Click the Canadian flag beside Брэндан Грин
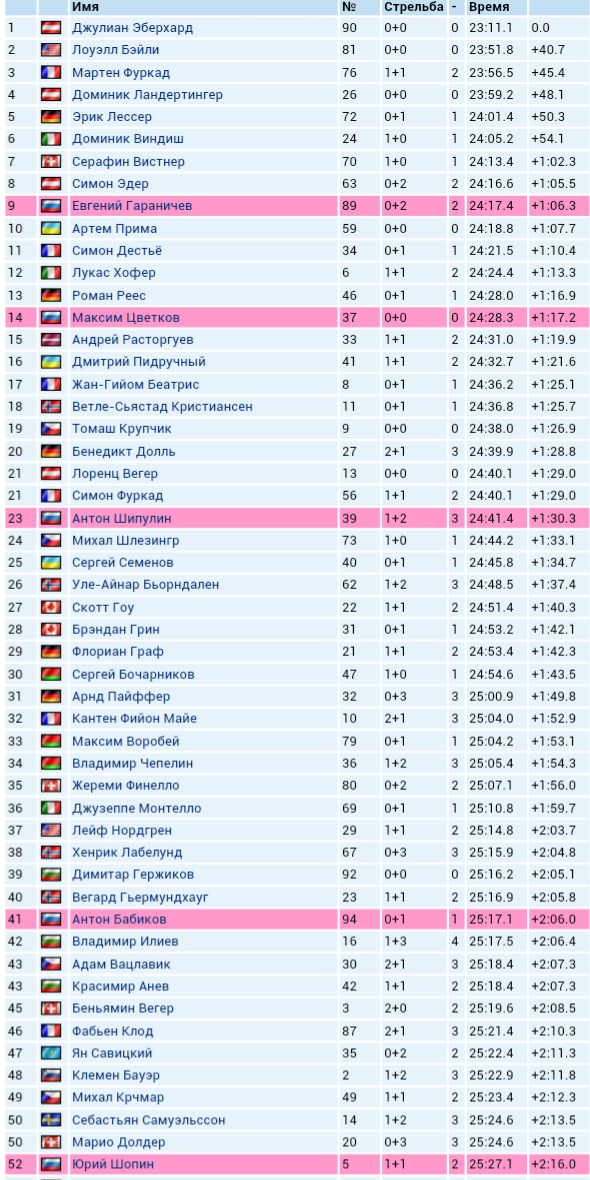Screen dimensions: 590x1180 pyautogui.click(x=51, y=630)
